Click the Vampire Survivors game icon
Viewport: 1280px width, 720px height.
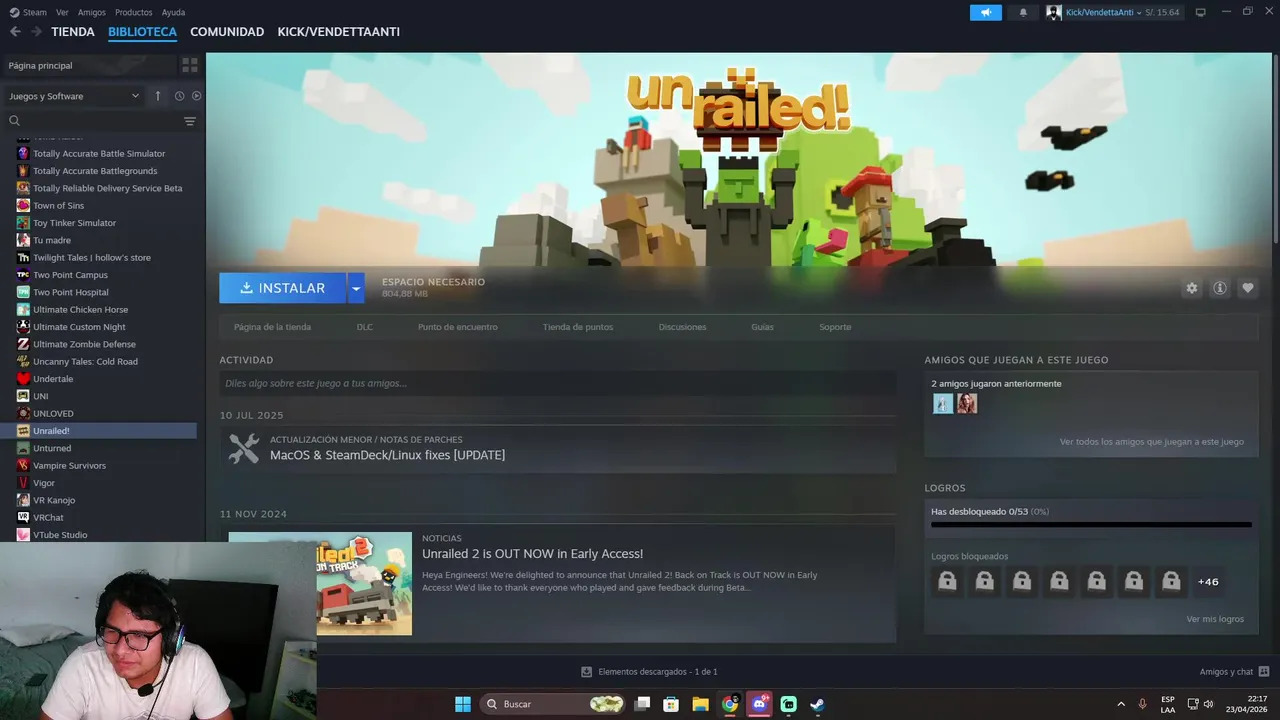pyautogui.click(x=23, y=465)
